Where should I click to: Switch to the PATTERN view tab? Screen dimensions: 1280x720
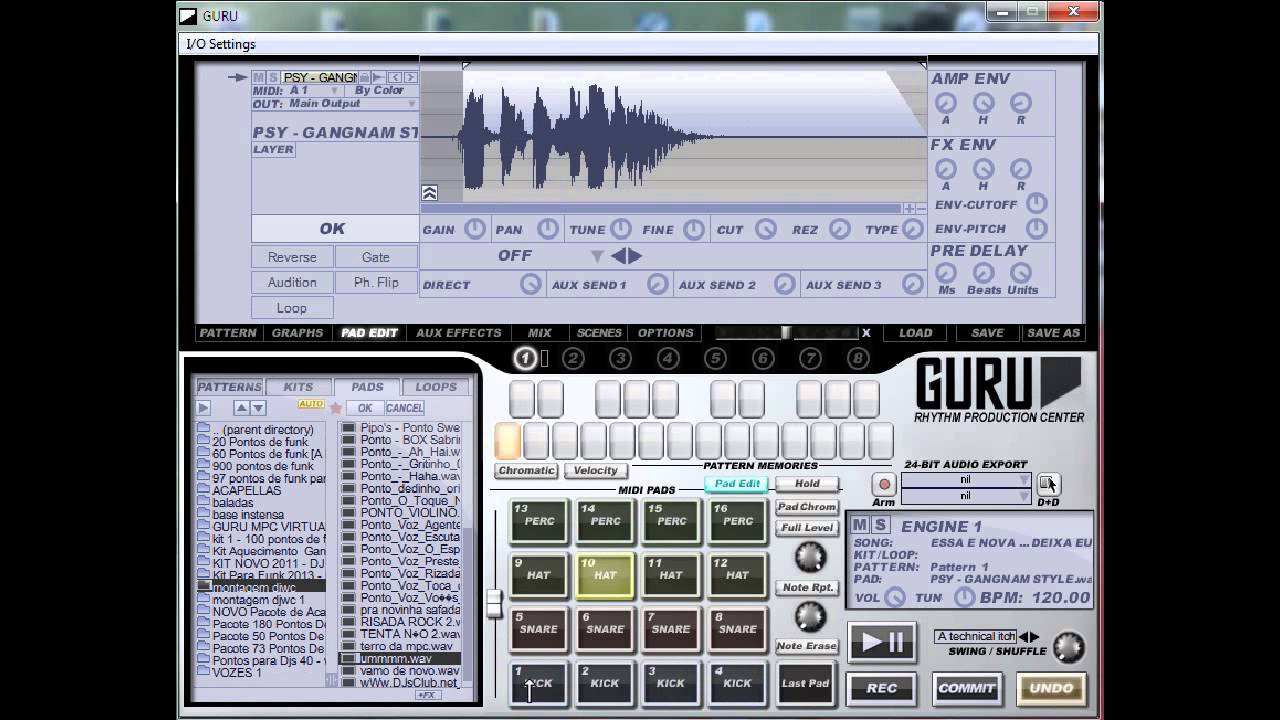click(x=228, y=333)
